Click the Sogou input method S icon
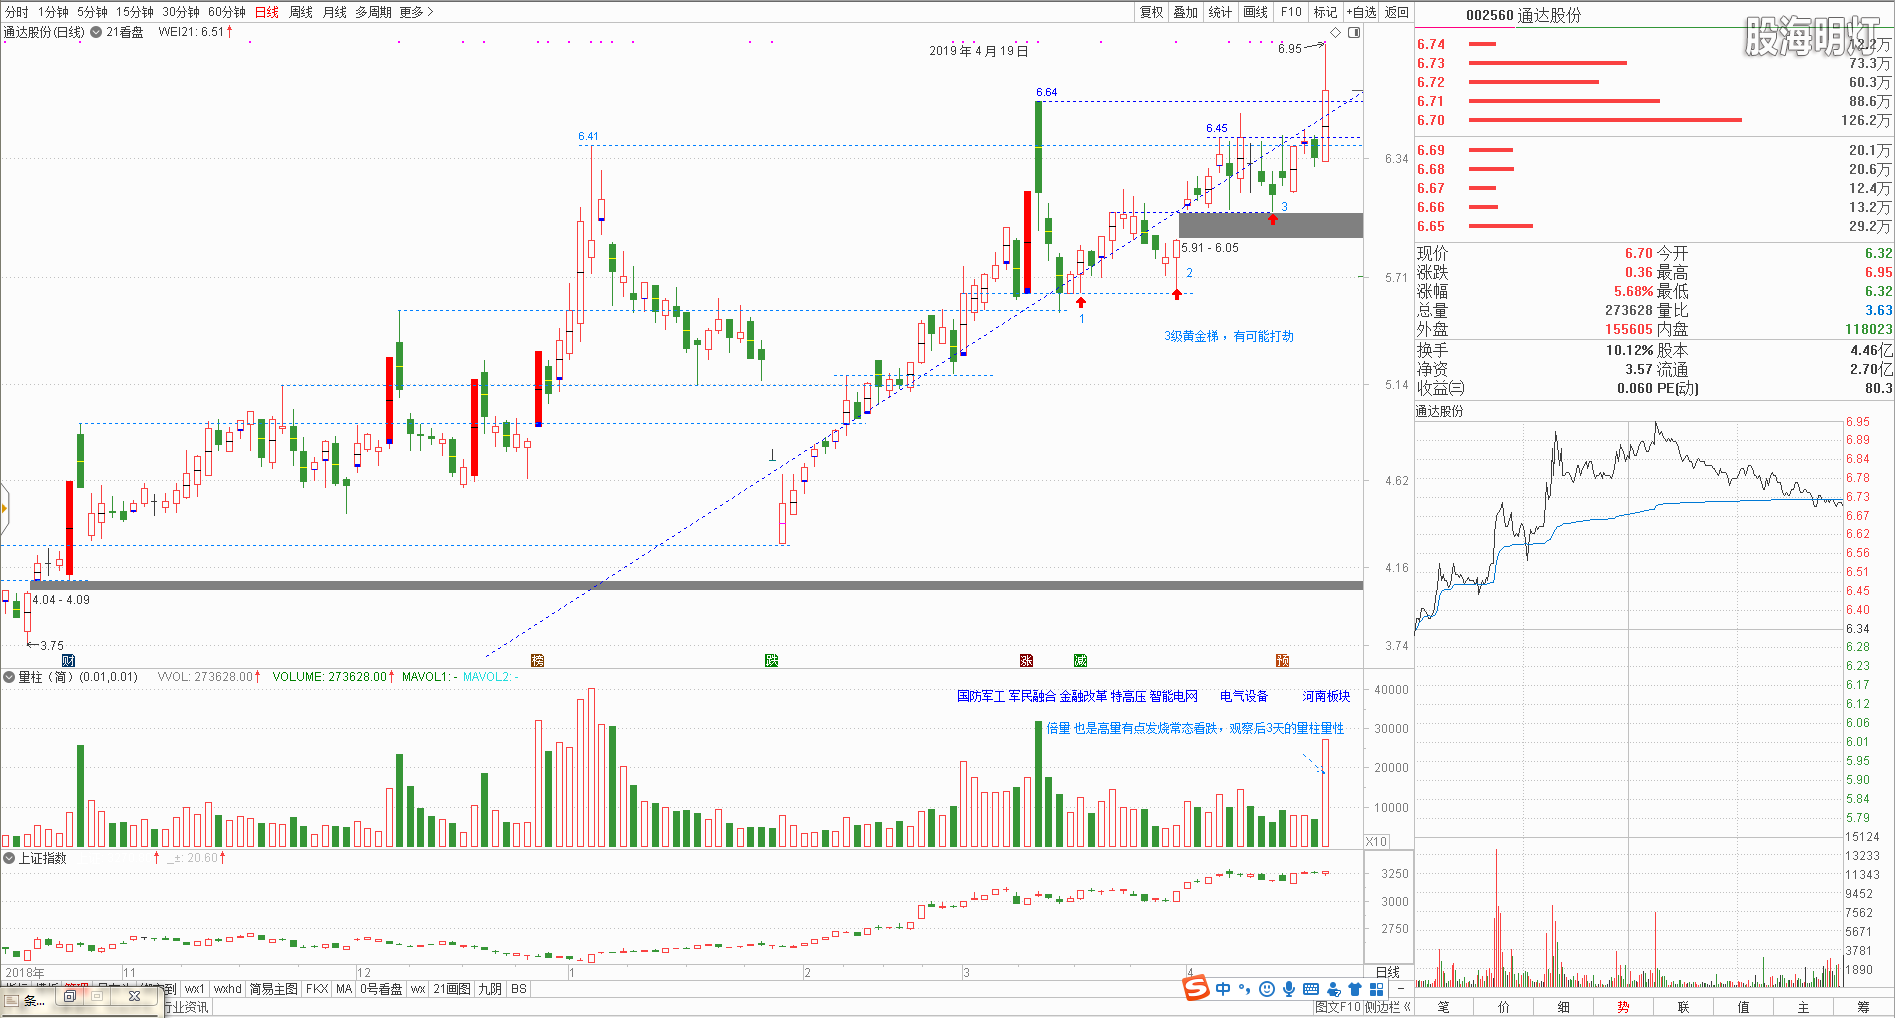 coord(1196,988)
